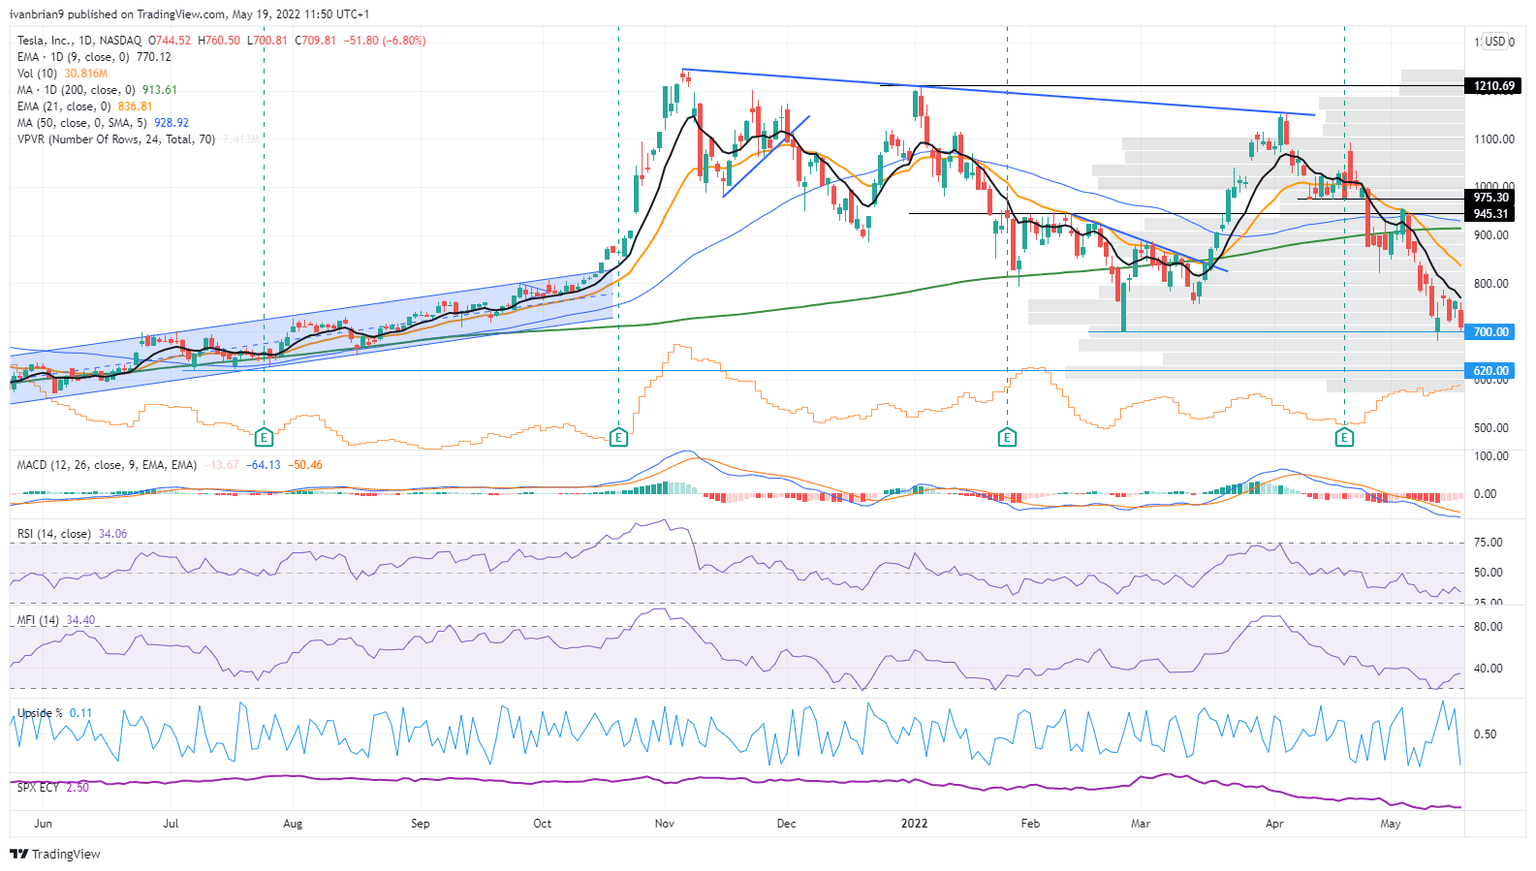Click the Sep label on the time axis
Viewport: 1536px width, 871px height.
(420, 824)
